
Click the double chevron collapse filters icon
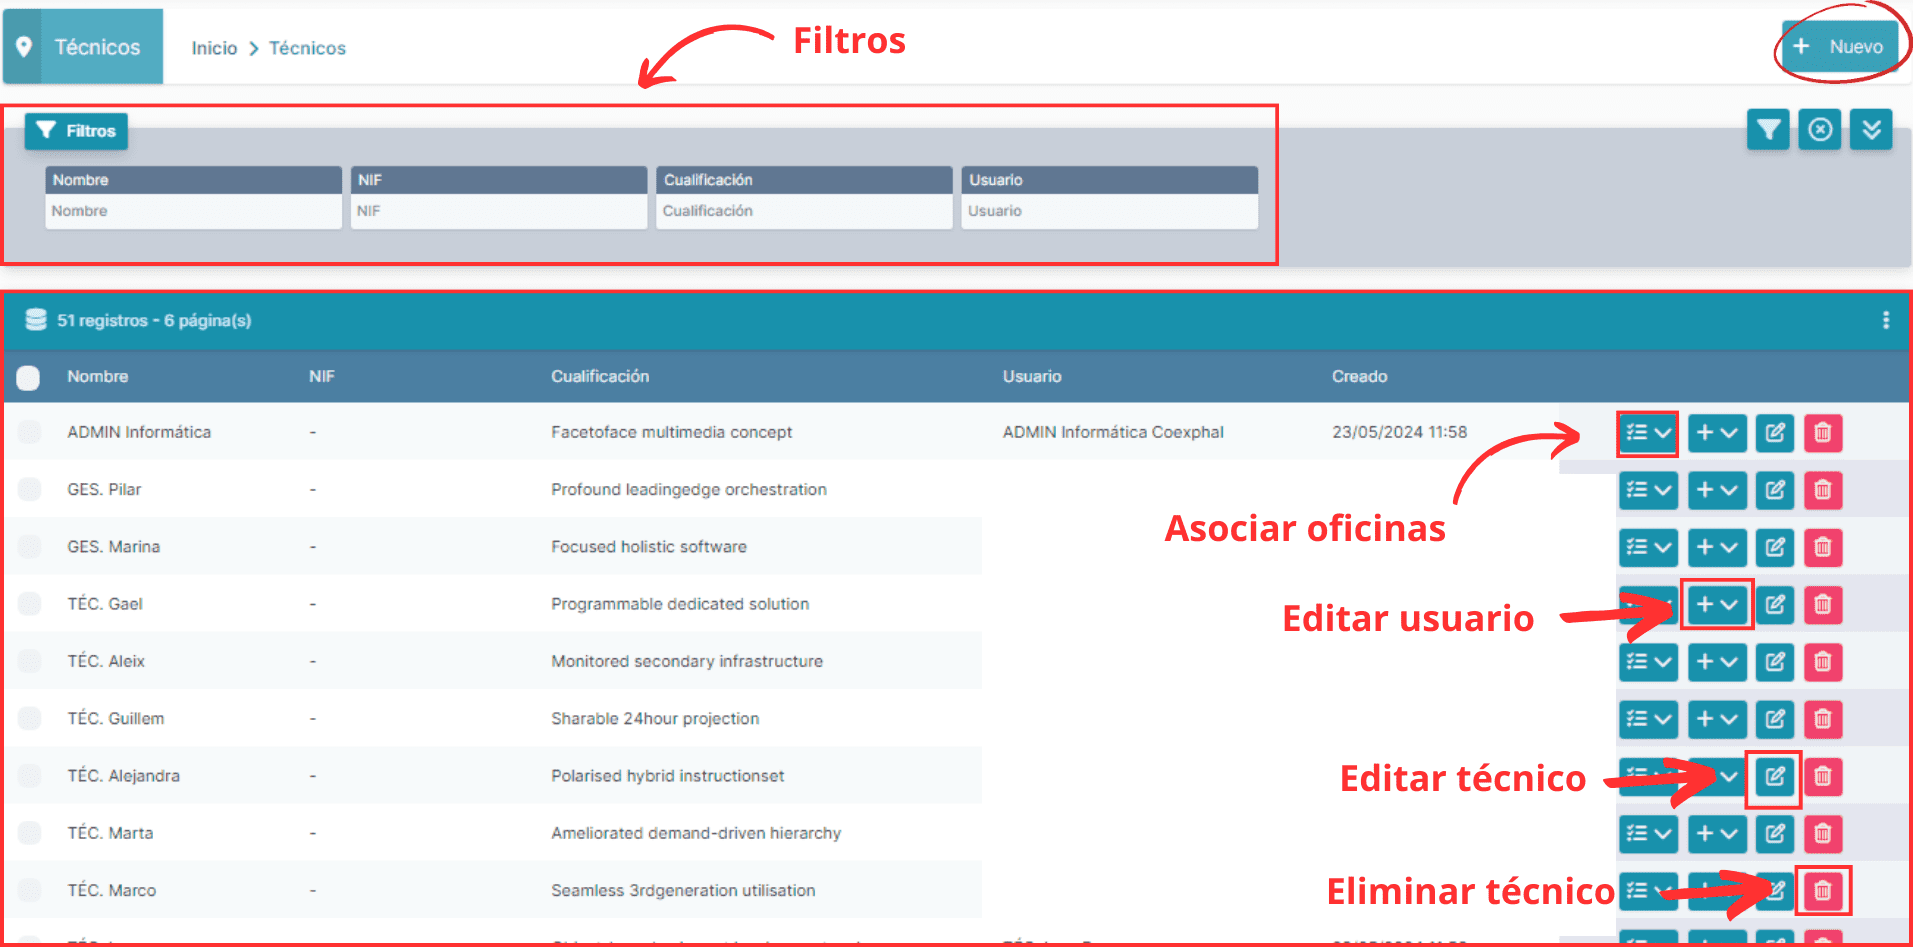pyautogui.click(x=1871, y=130)
